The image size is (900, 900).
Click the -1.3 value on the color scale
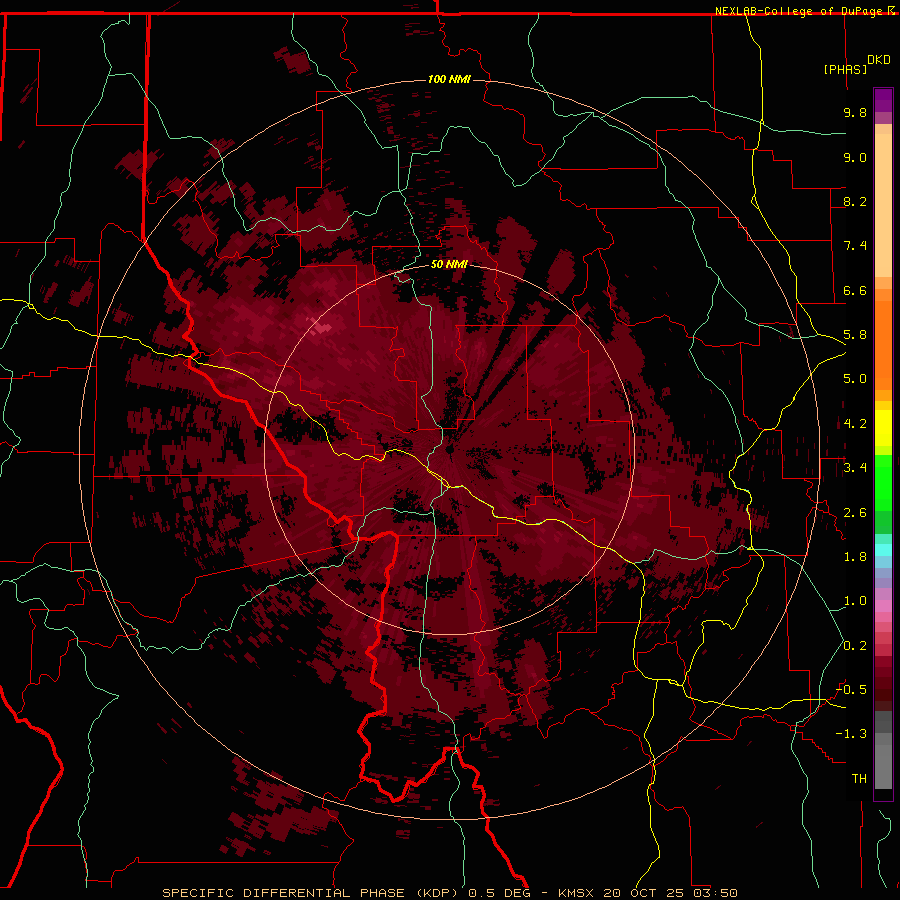pos(851,734)
